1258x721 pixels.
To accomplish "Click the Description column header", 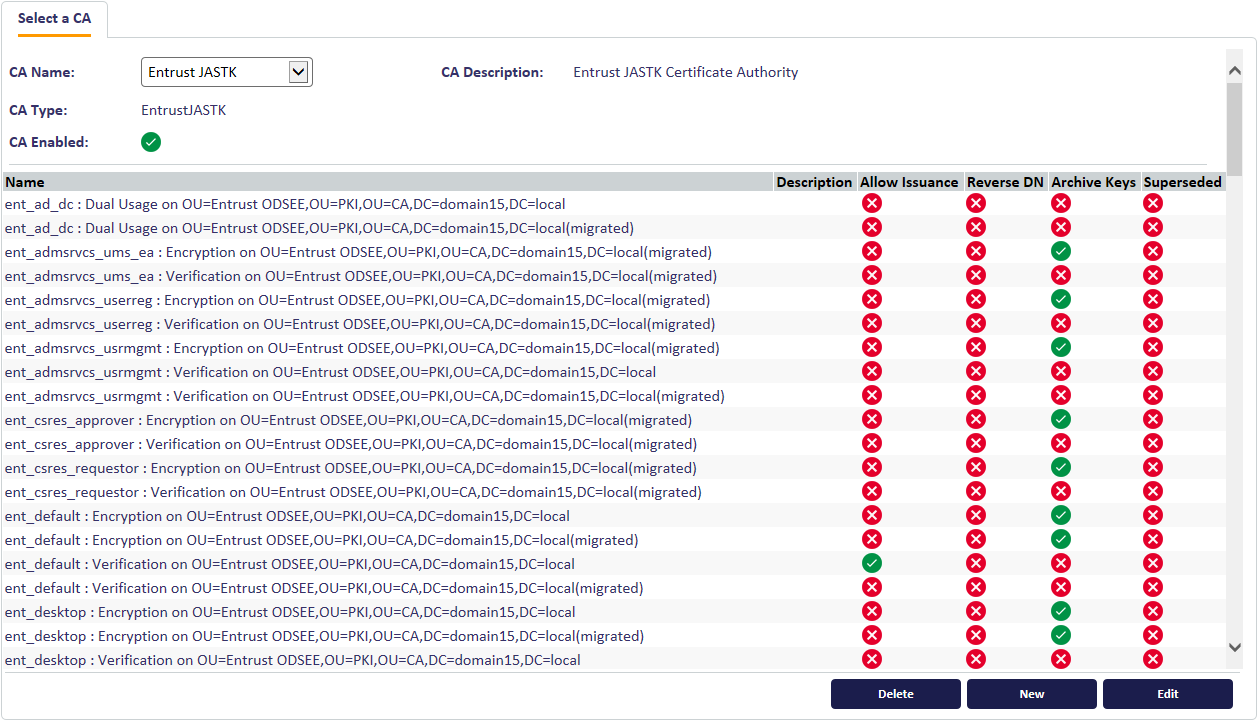I will (814, 182).
